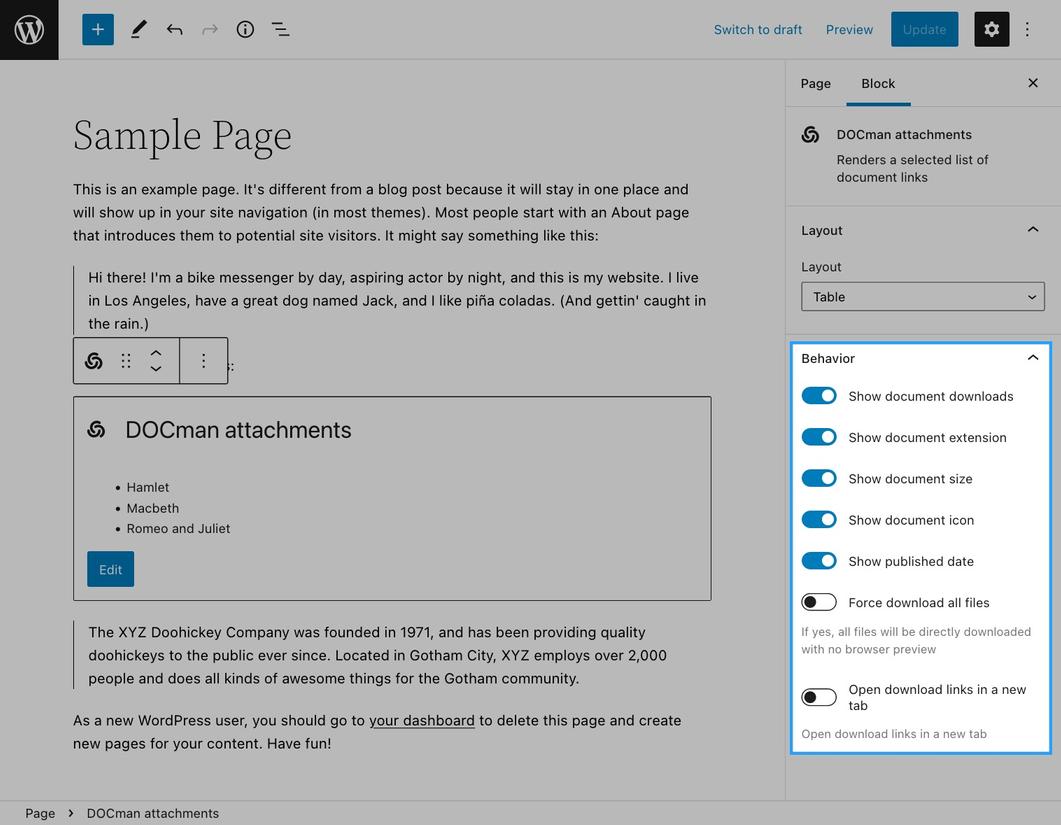1061x825 pixels.
Task: Select the Block tab in sidebar
Action: coord(878,83)
